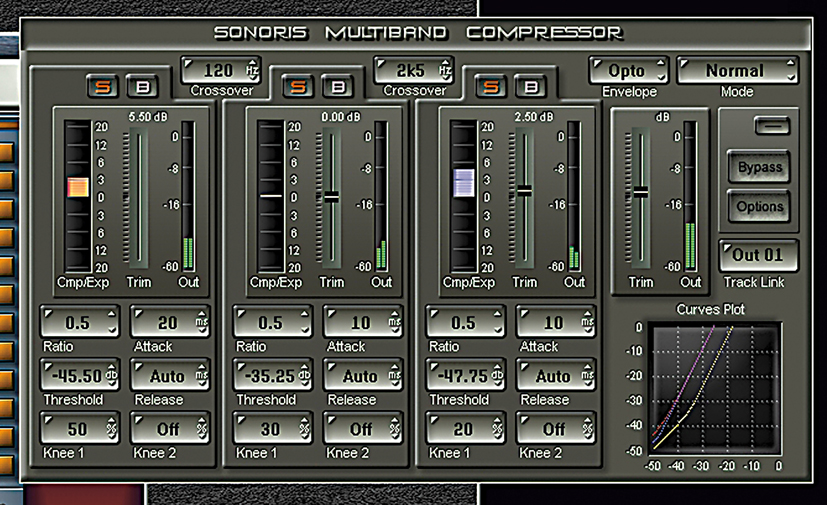Click the low band Knee 2 Off field

[x=170, y=429]
